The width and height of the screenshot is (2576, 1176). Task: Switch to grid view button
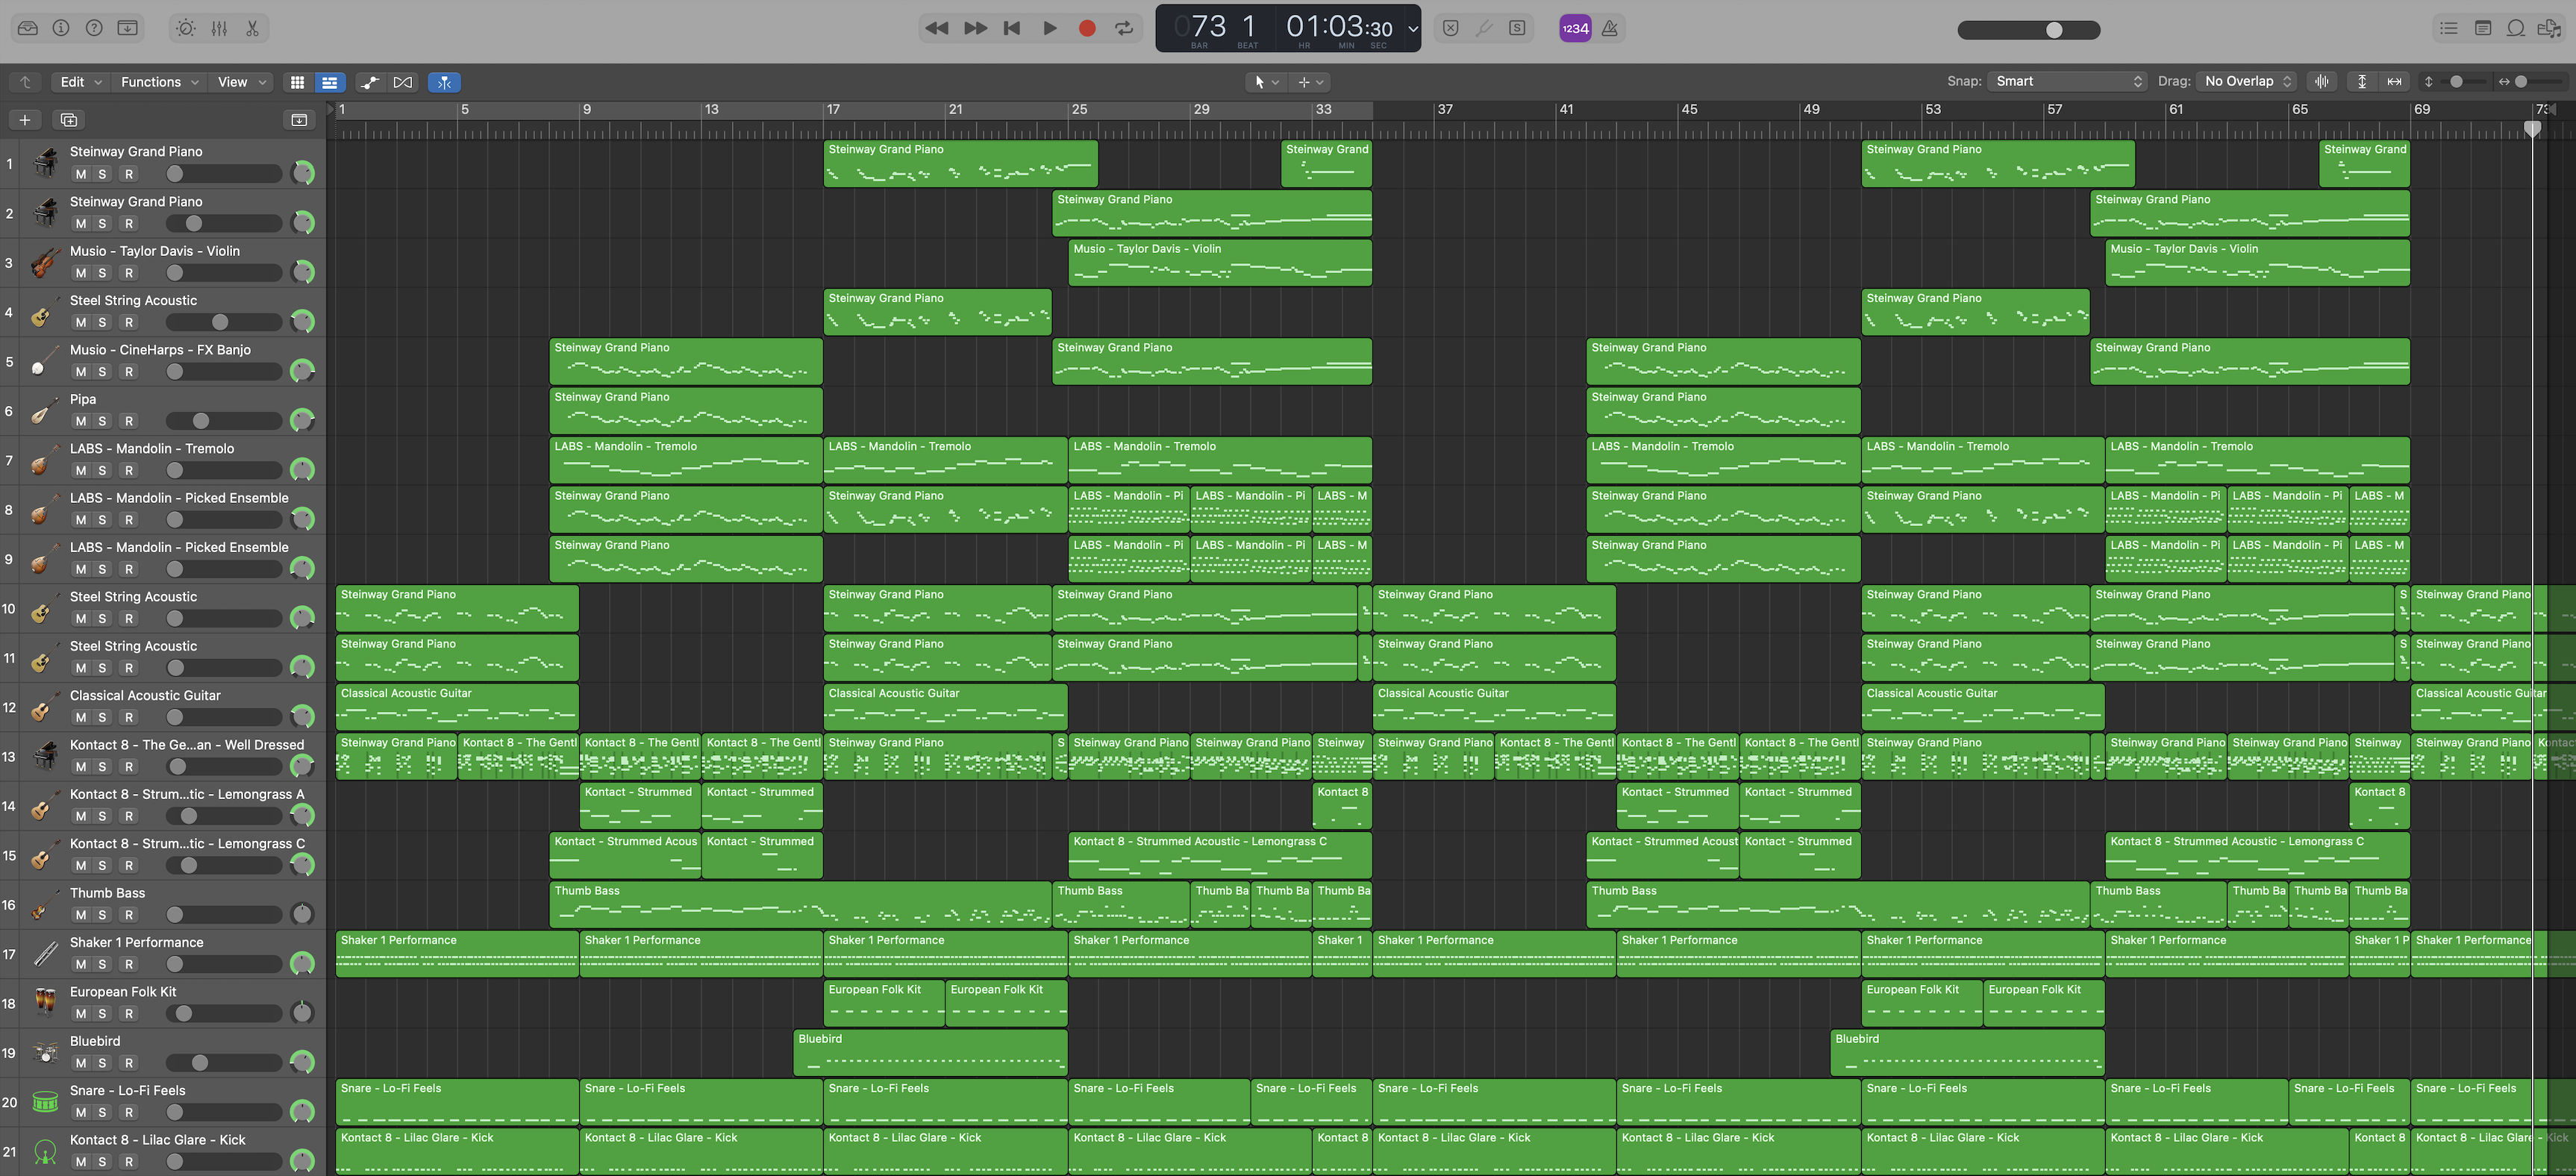pyautogui.click(x=297, y=82)
